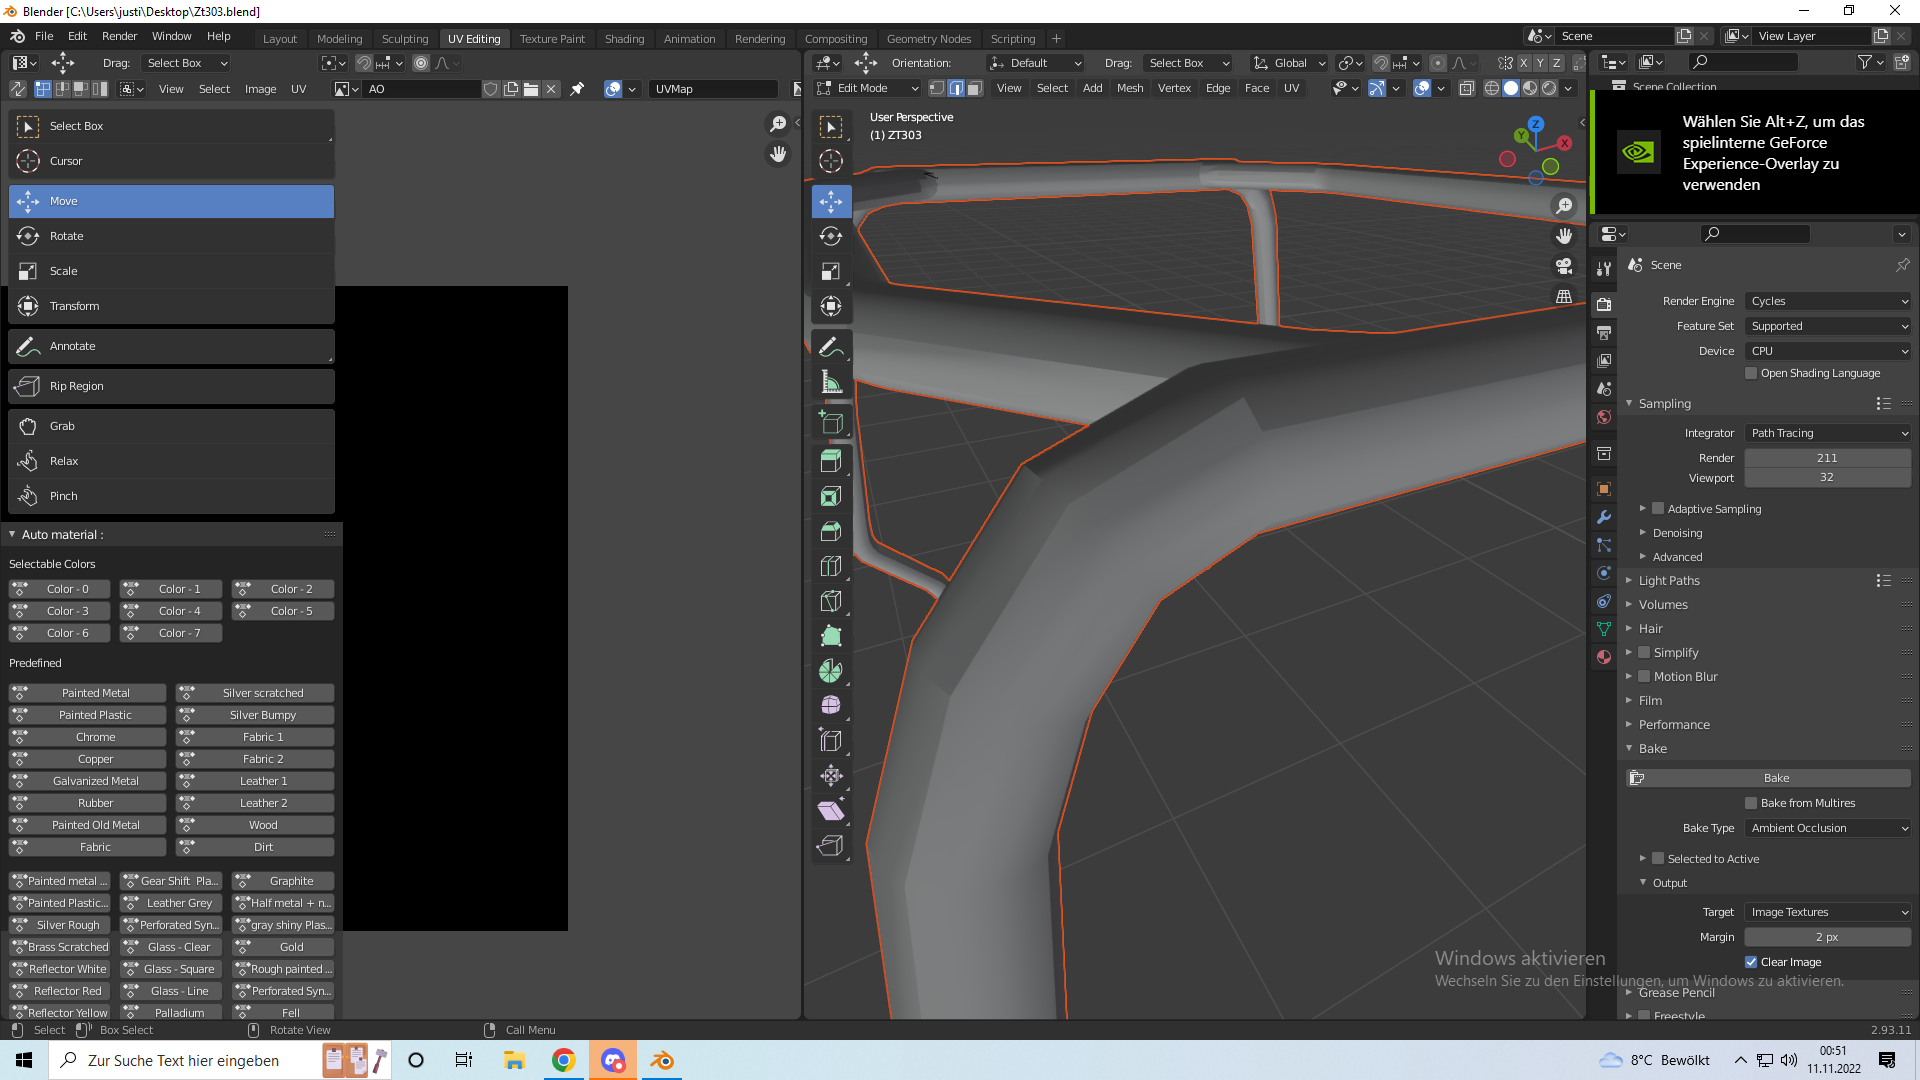Uncheck the Clear Image checkbox

click(1751, 962)
